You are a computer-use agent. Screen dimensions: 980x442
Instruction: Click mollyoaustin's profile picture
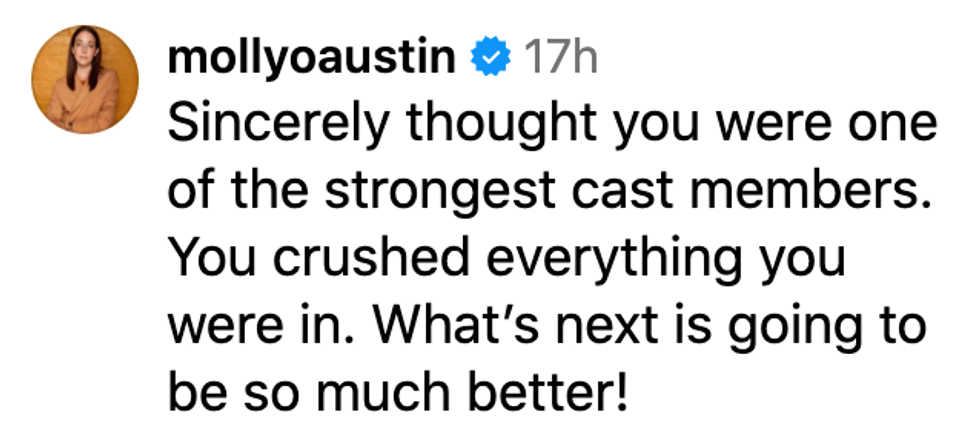pos(85,80)
